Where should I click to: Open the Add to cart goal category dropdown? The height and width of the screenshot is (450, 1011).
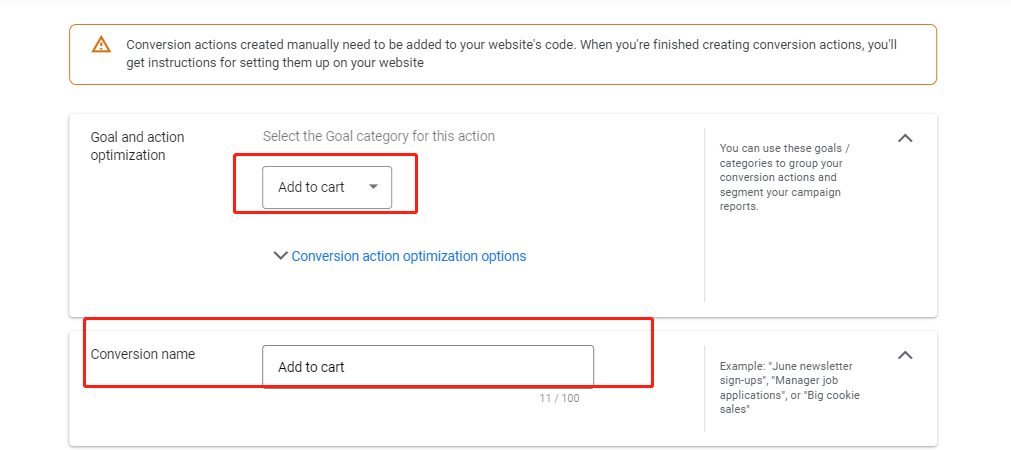point(327,188)
